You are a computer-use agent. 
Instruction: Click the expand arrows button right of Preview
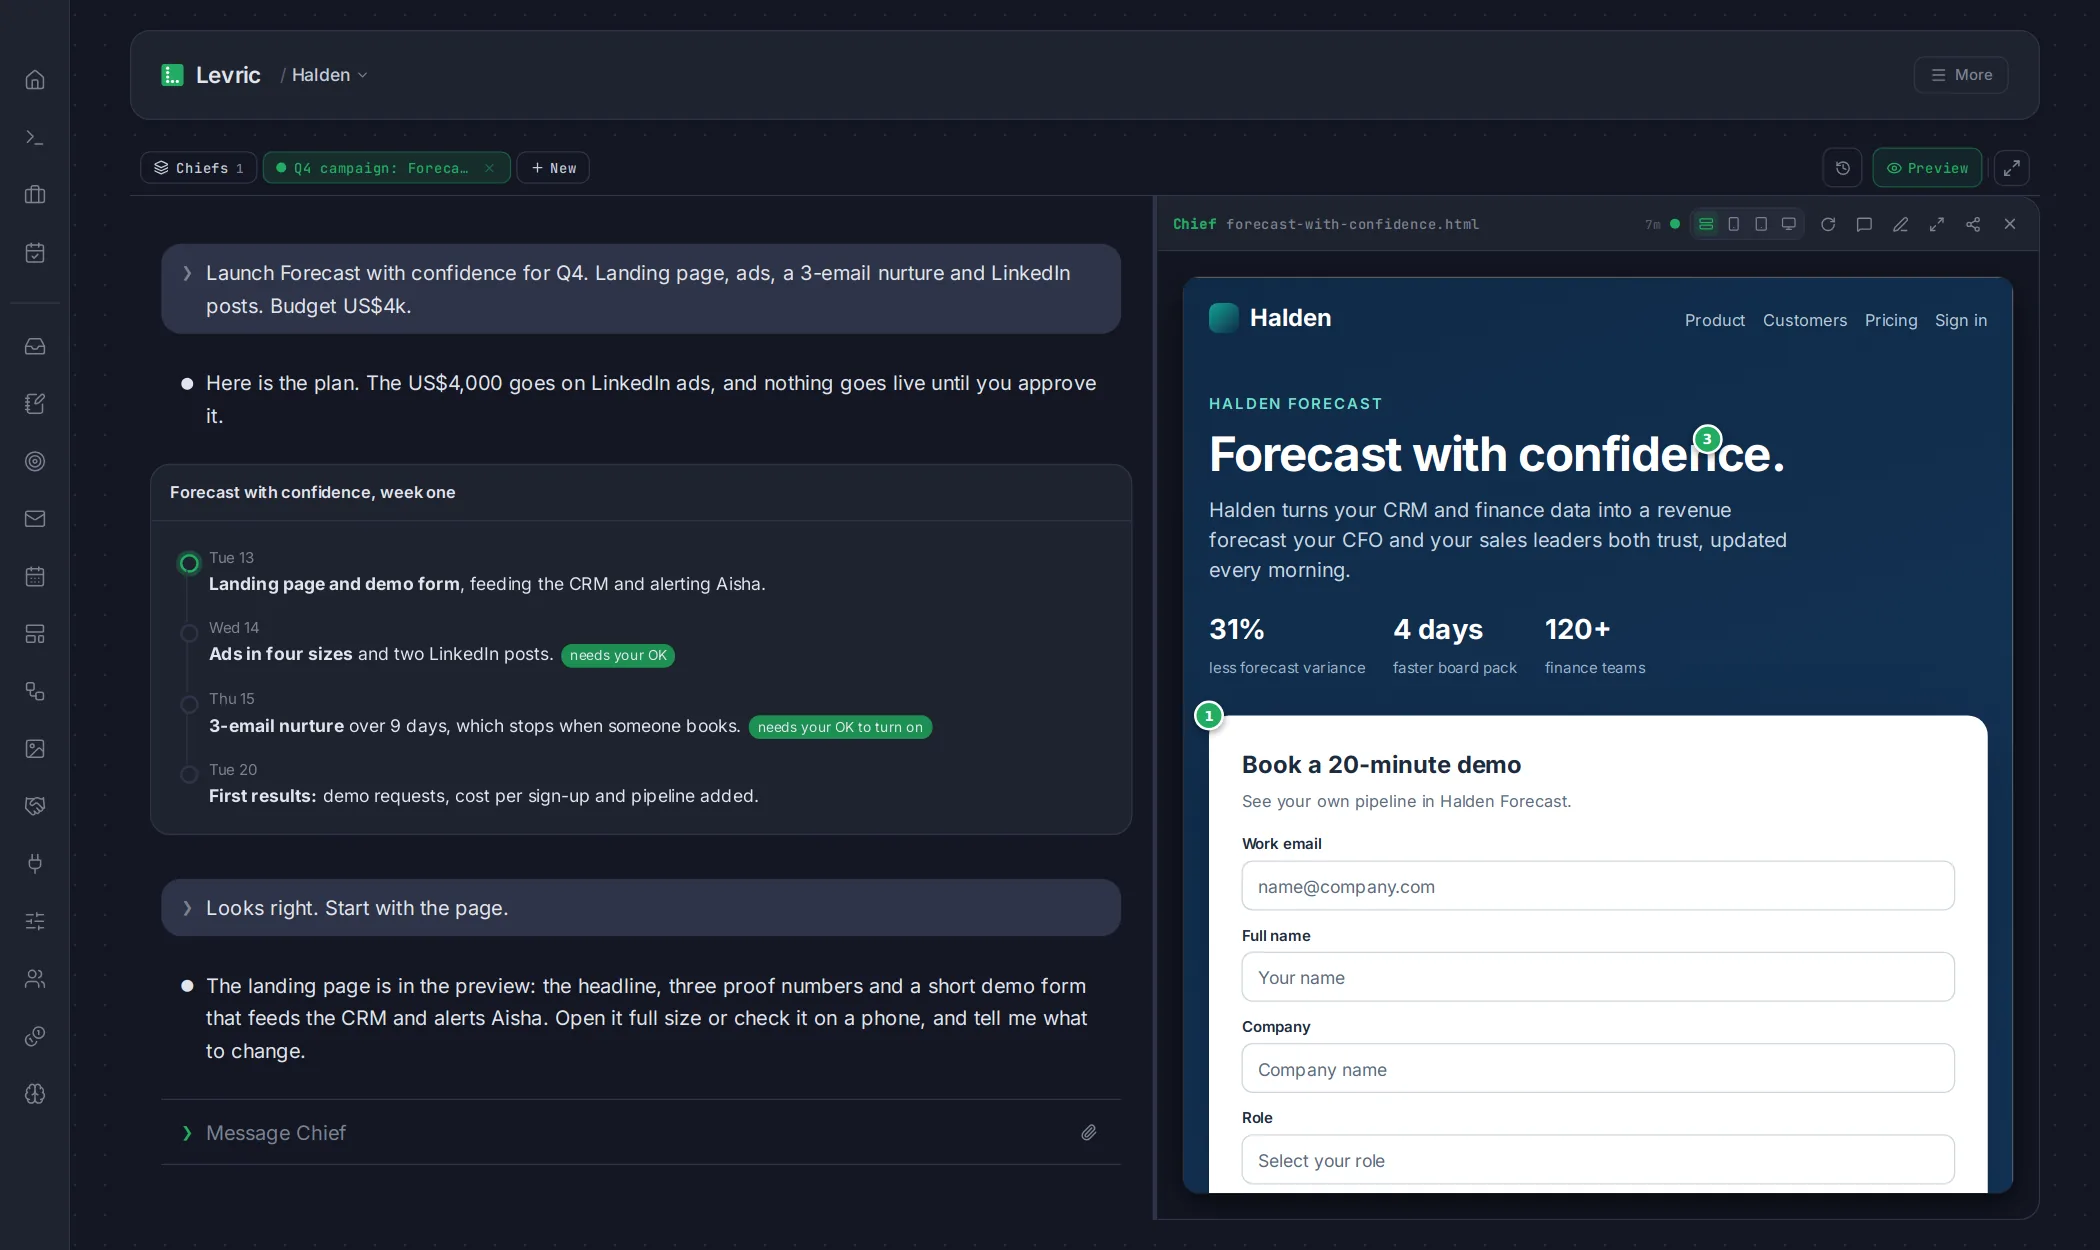(x=2011, y=168)
